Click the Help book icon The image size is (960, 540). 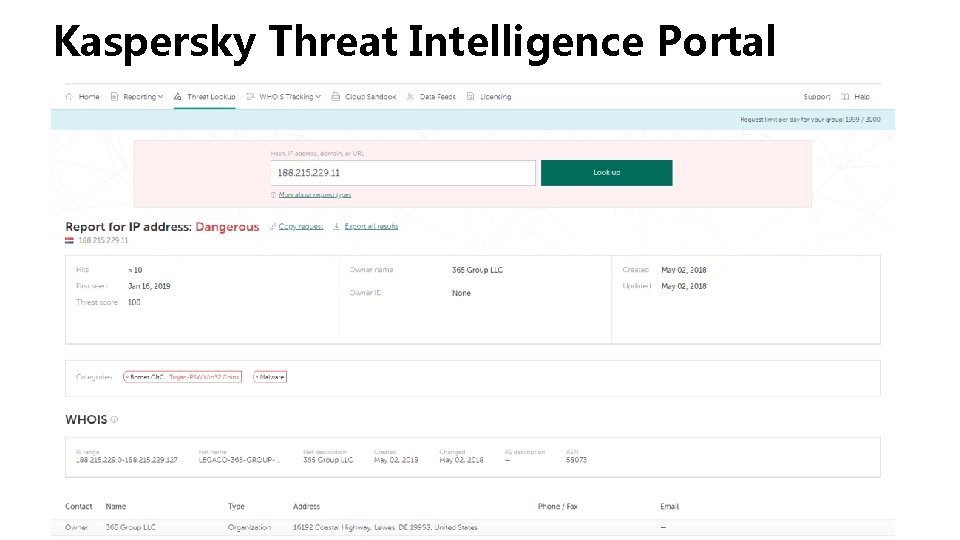click(845, 97)
